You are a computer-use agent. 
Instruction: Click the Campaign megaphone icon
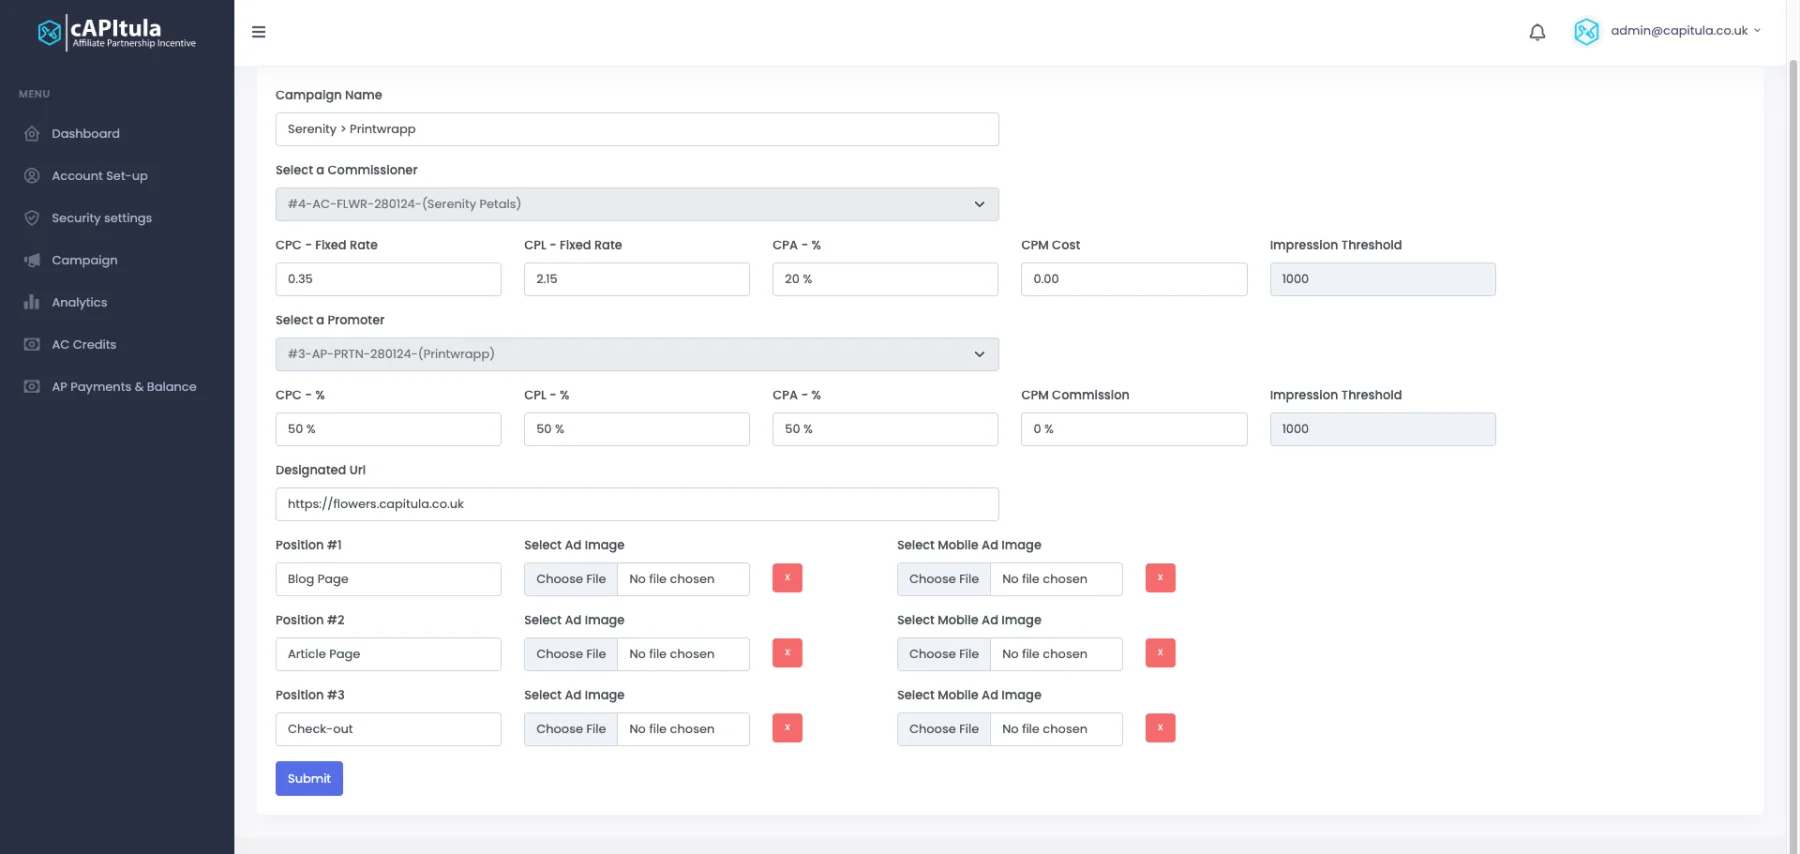[x=32, y=260]
